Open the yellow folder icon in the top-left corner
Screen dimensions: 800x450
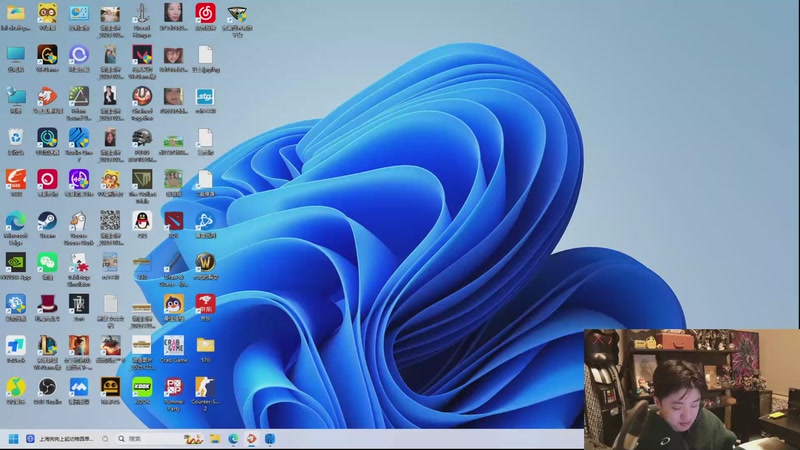16,13
